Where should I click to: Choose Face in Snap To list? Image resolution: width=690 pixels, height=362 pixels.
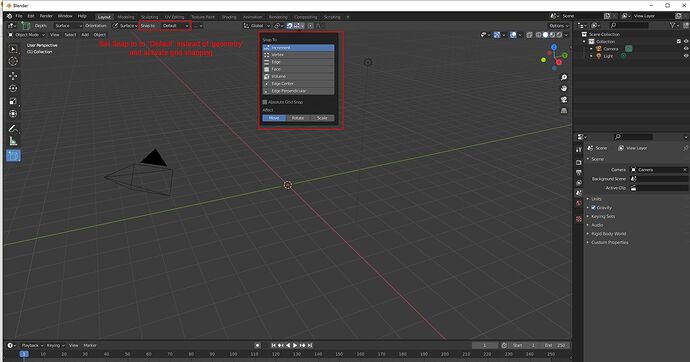click(298, 69)
